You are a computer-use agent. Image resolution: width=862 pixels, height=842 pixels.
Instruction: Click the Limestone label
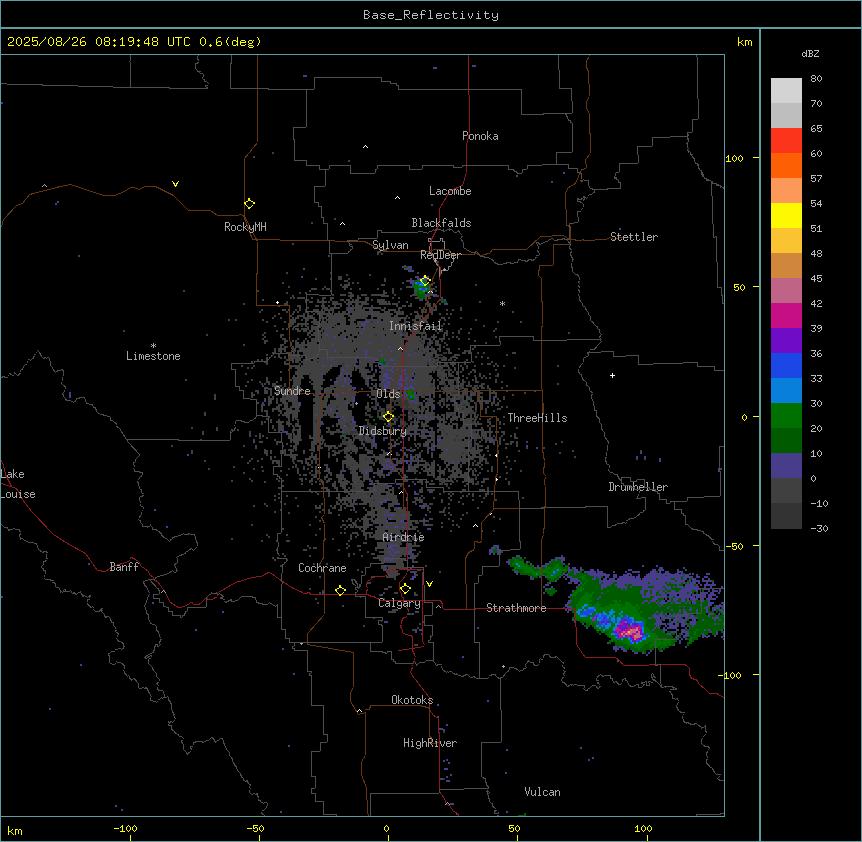153,356
